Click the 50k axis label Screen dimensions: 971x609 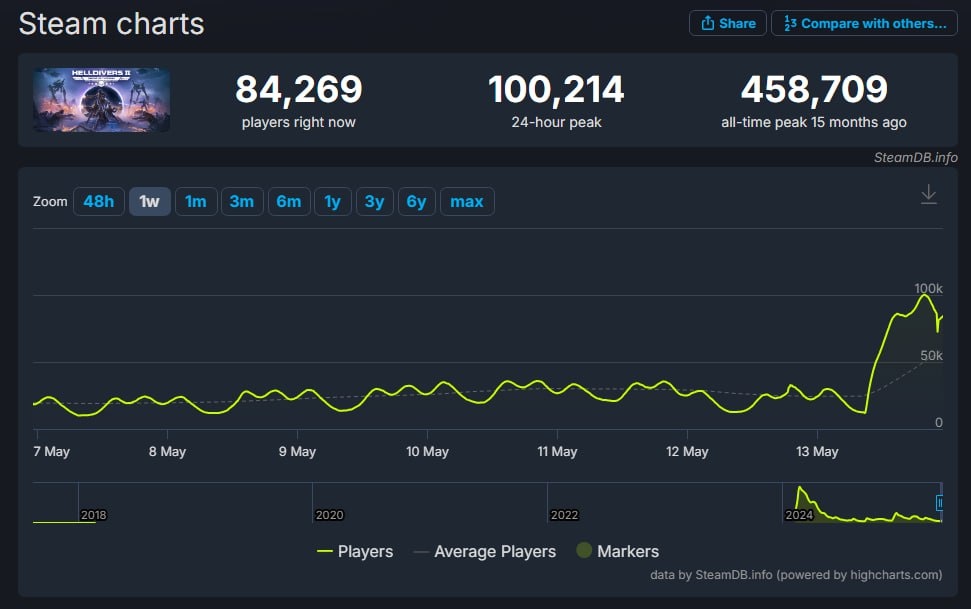tap(931, 355)
